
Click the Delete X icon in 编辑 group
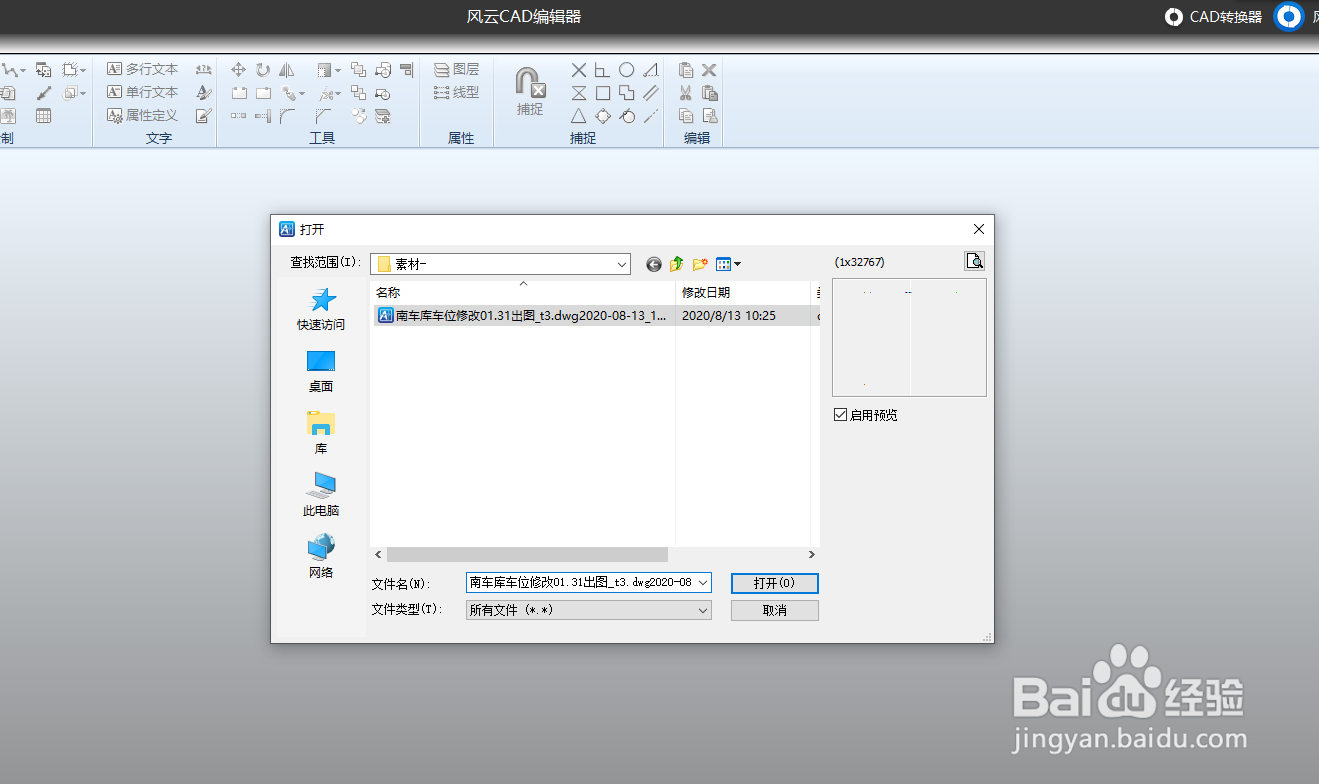(709, 70)
